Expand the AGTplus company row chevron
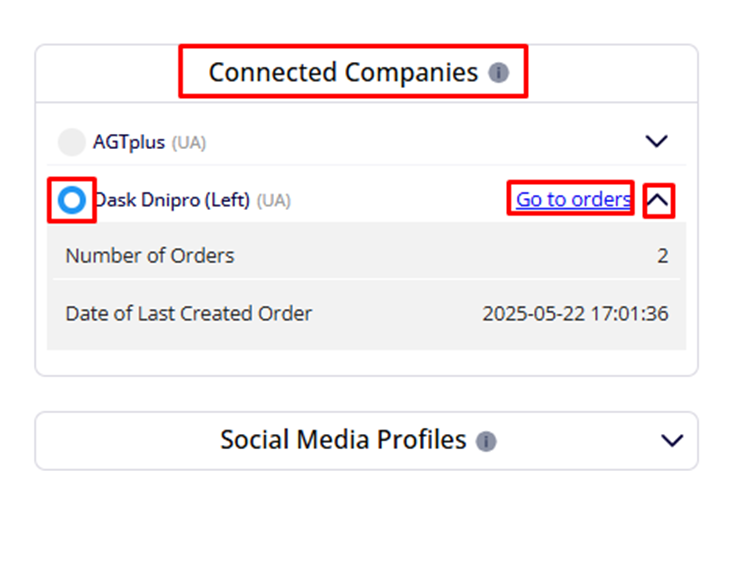This screenshot has width=752, height=569. tap(656, 142)
